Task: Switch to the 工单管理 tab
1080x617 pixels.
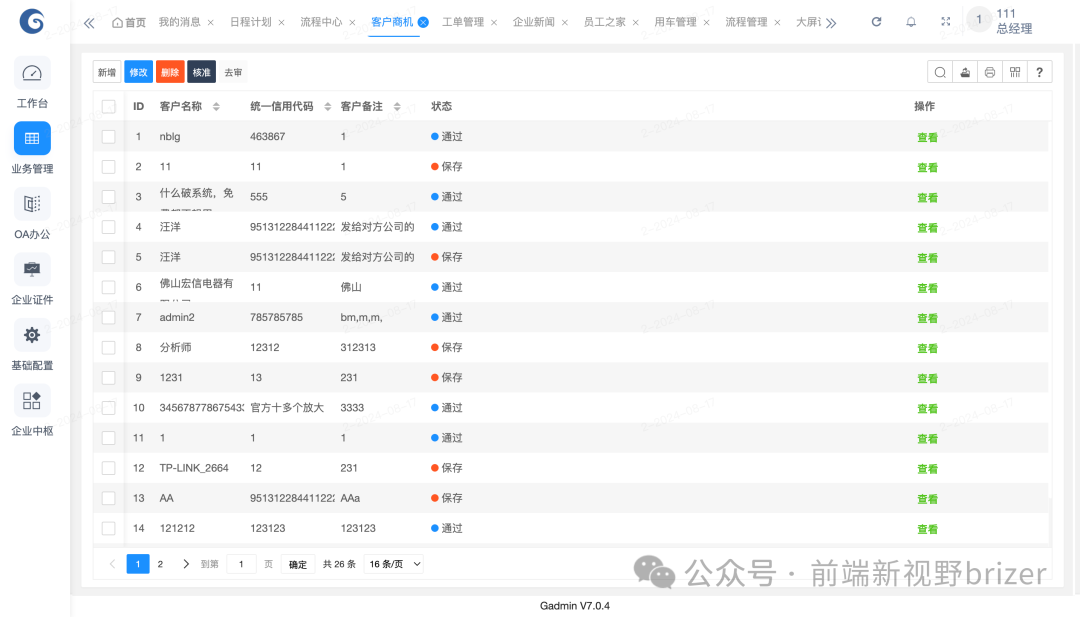Action: [464, 21]
